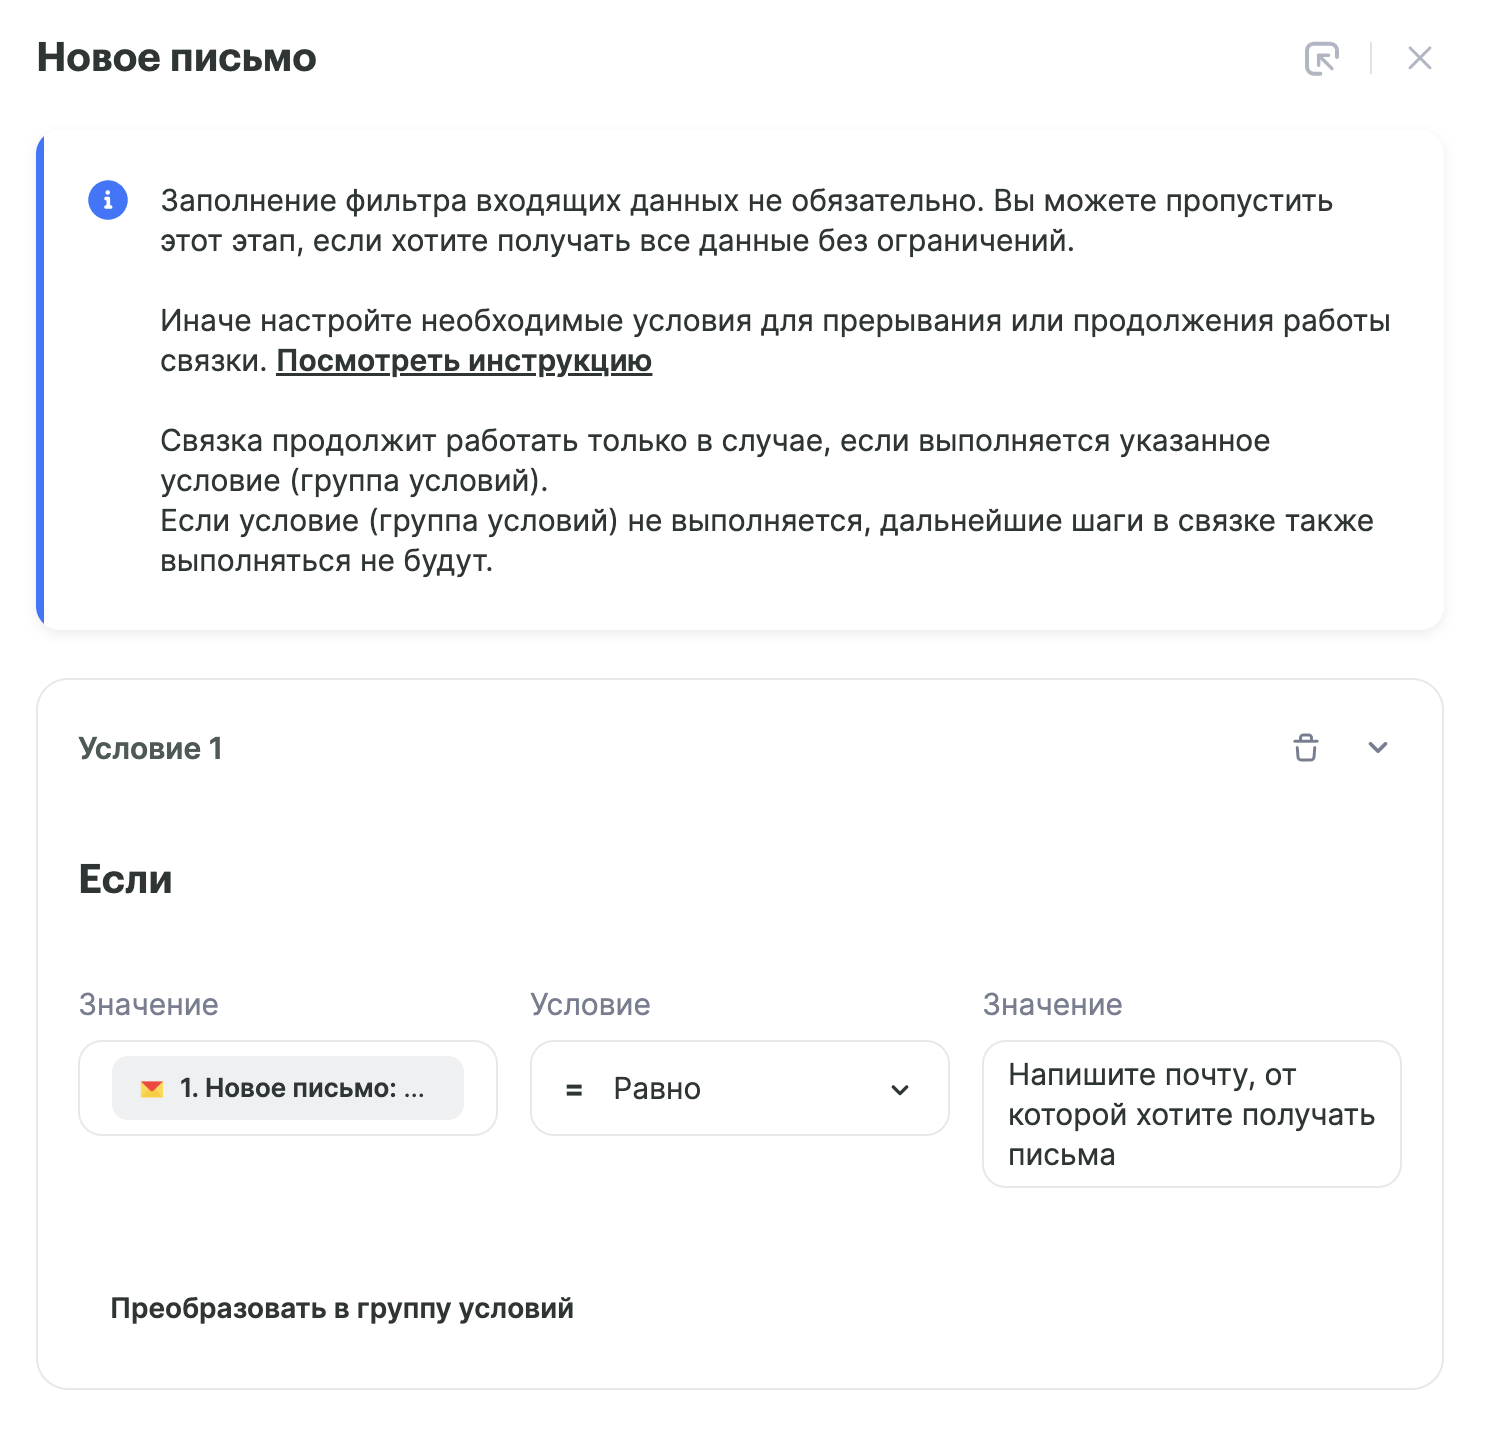Click the pop-out window icon in header
The height and width of the screenshot is (1430, 1486).
(1322, 58)
